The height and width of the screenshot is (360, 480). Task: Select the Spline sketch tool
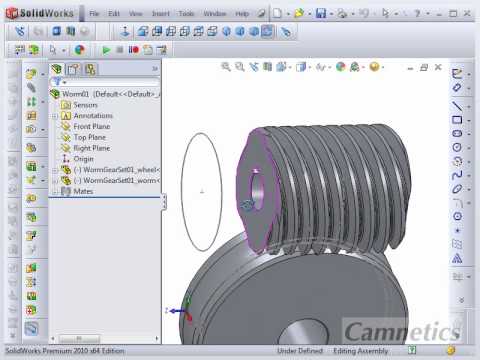(x=457, y=175)
